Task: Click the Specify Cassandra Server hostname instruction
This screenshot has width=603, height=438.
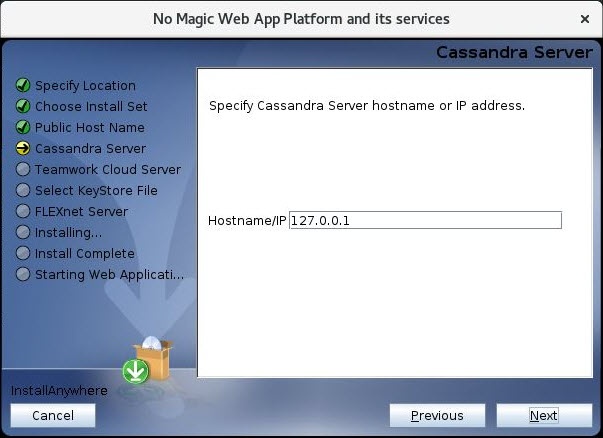Action: coord(367,106)
